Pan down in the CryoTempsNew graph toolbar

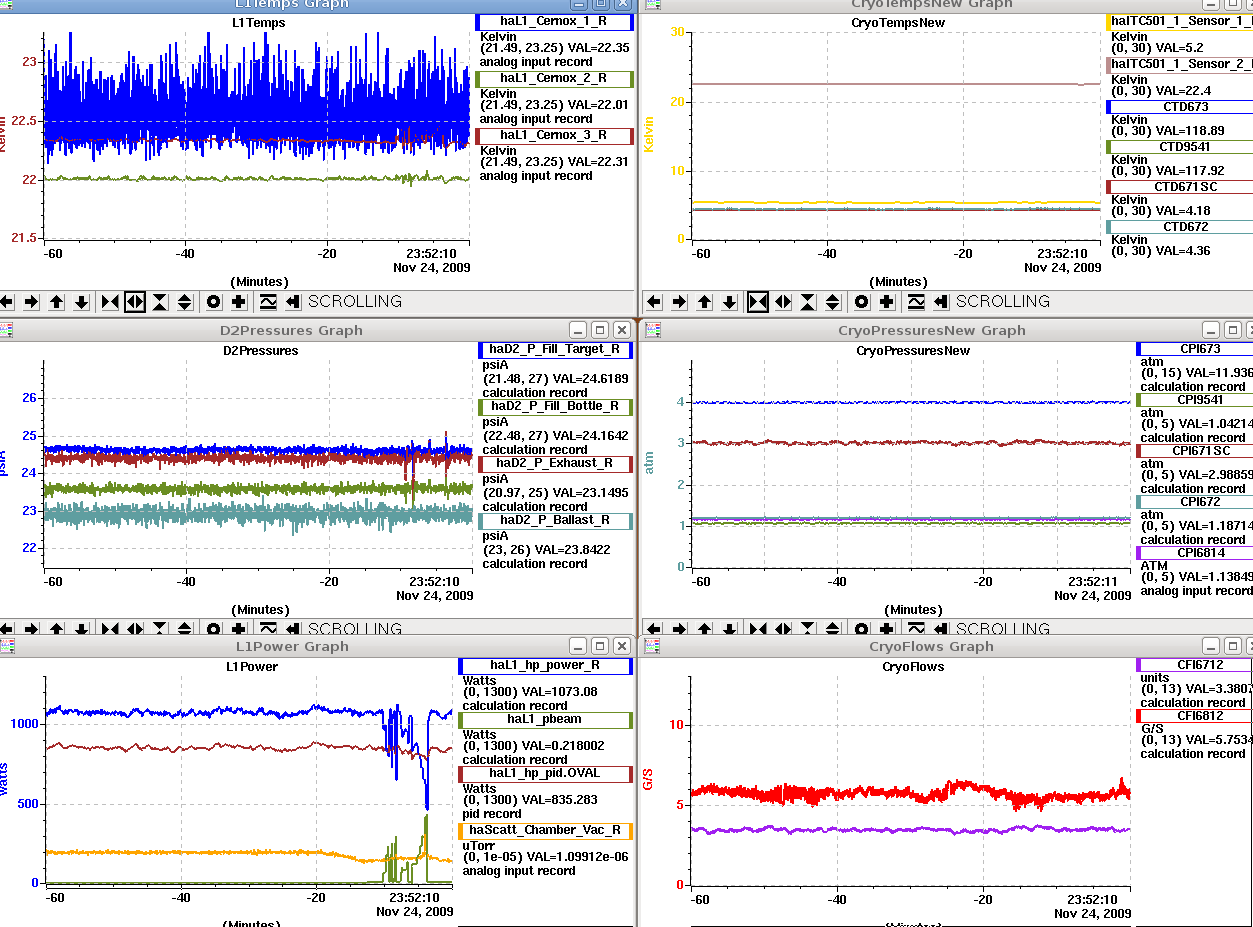pos(729,301)
